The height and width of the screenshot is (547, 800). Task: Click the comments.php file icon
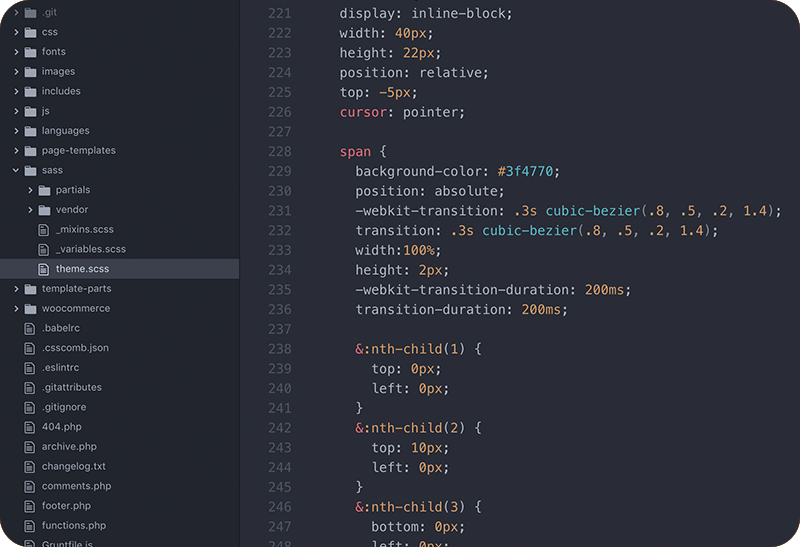coord(30,486)
